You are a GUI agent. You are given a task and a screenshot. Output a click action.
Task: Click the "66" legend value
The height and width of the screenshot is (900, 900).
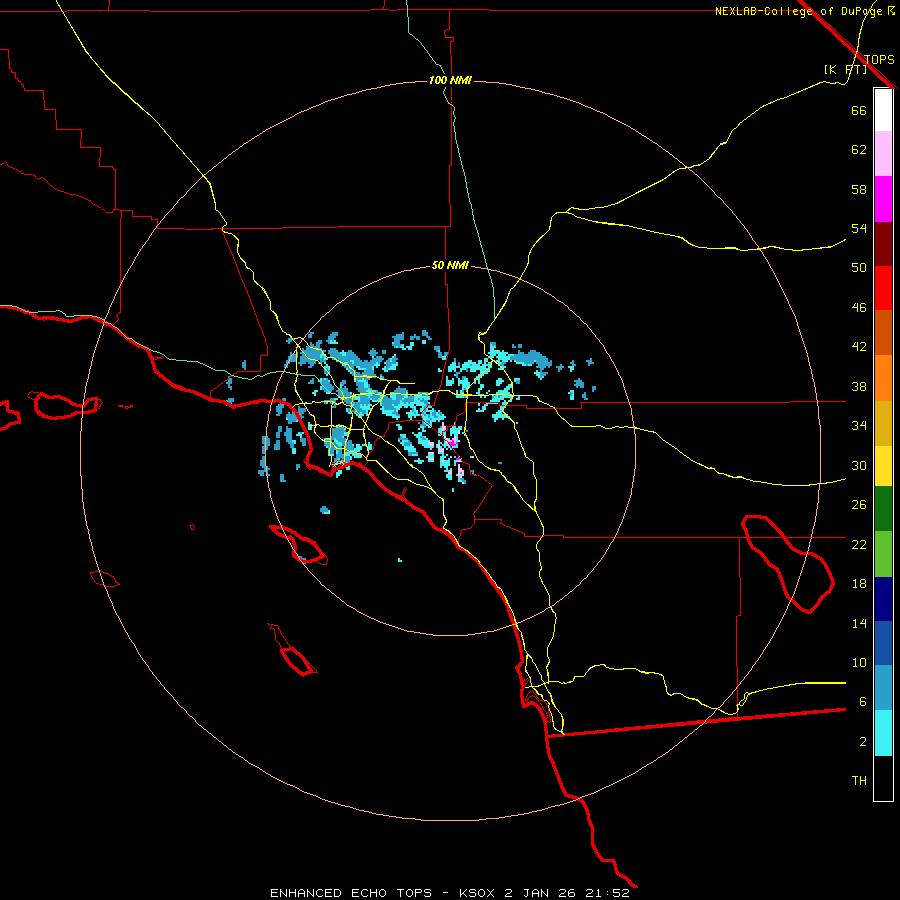(x=859, y=111)
